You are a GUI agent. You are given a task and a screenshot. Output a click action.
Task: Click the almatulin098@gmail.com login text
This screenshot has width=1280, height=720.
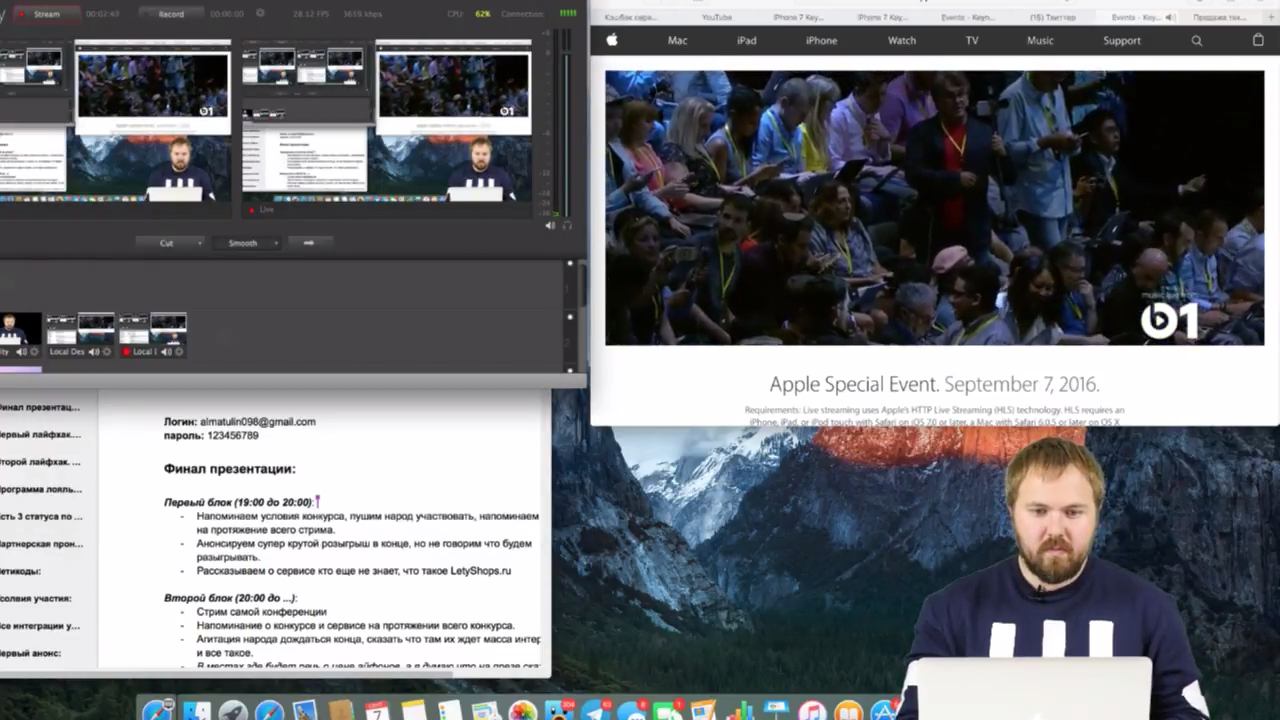pos(257,422)
